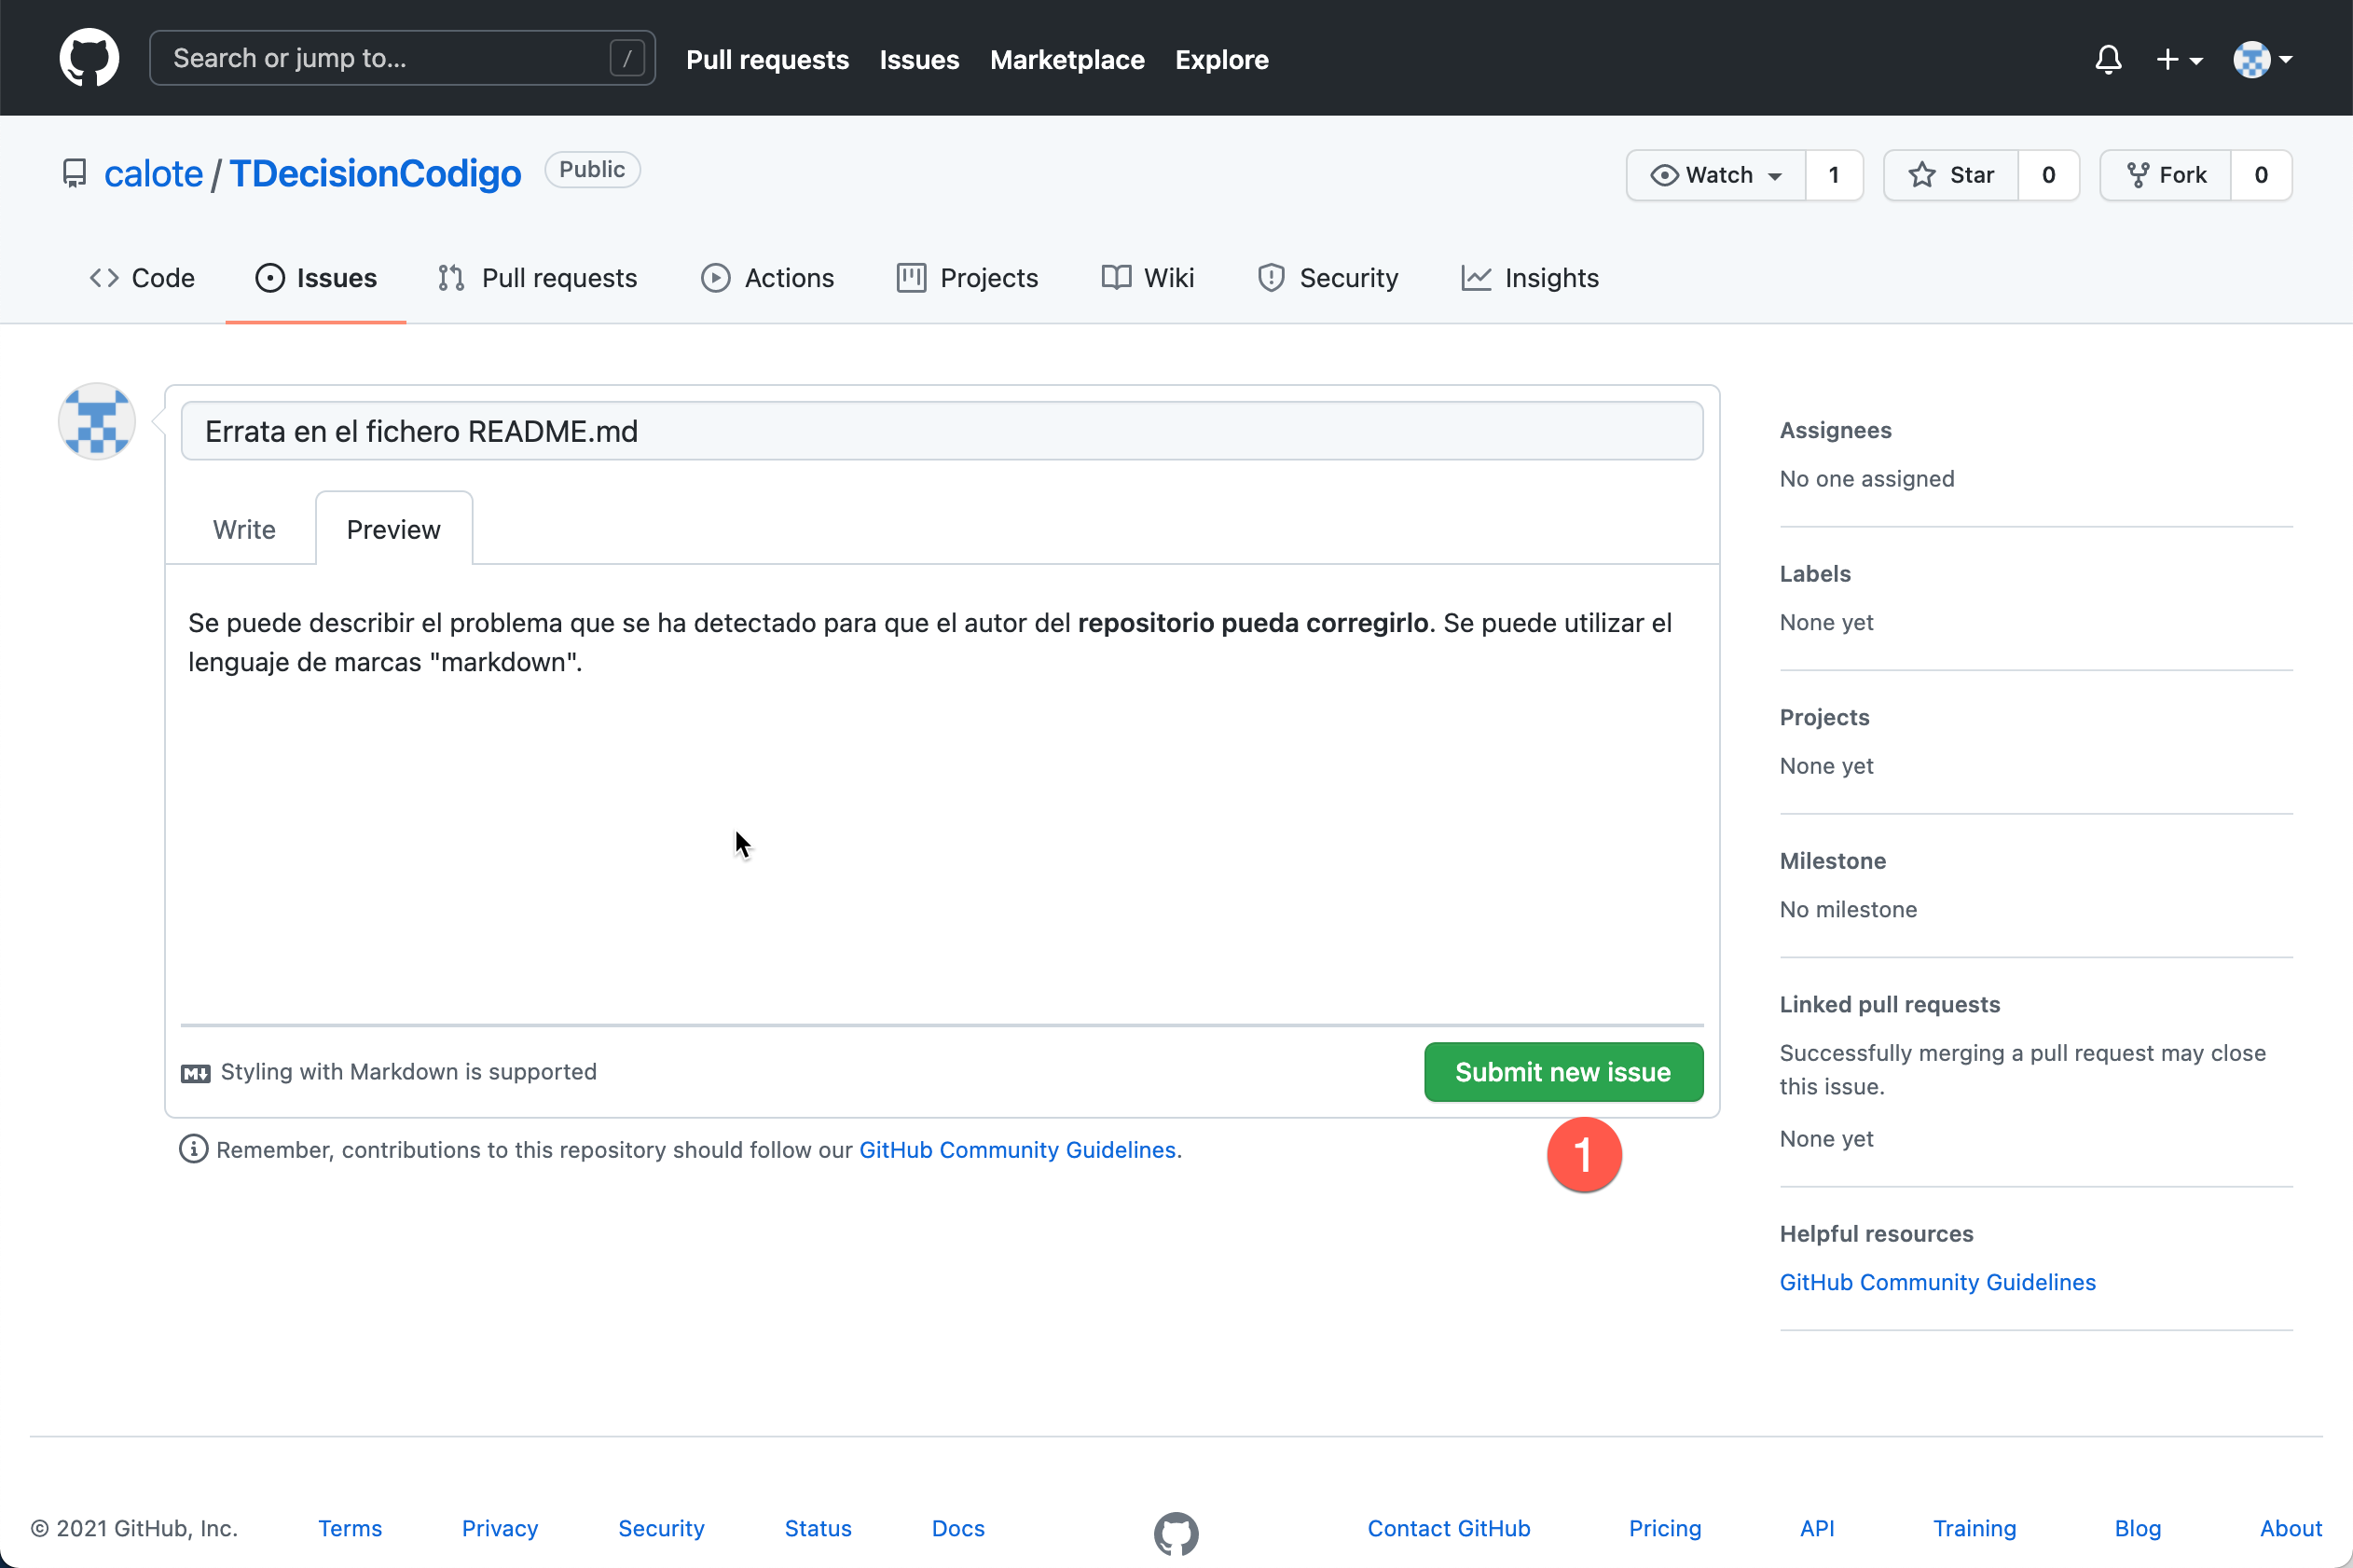Open Explore from top navigation
Viewport: 2353px width, 1568px height.
[1221, 59]
